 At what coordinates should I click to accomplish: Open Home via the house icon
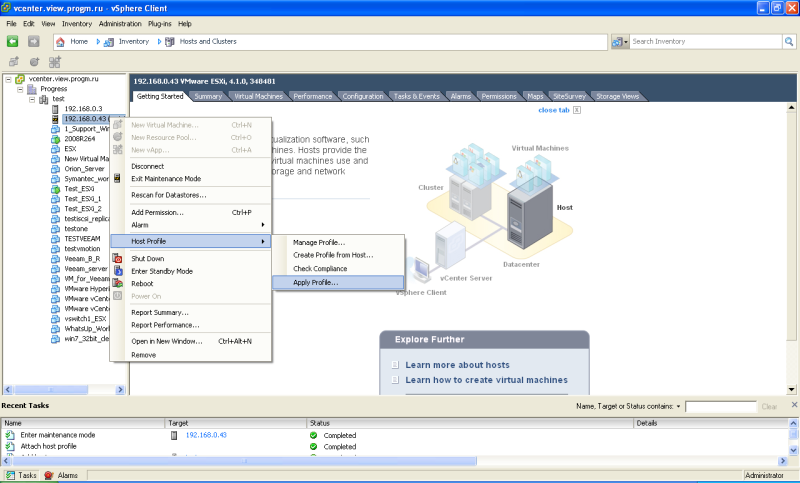pyautogui.click(x=60, y=42)
